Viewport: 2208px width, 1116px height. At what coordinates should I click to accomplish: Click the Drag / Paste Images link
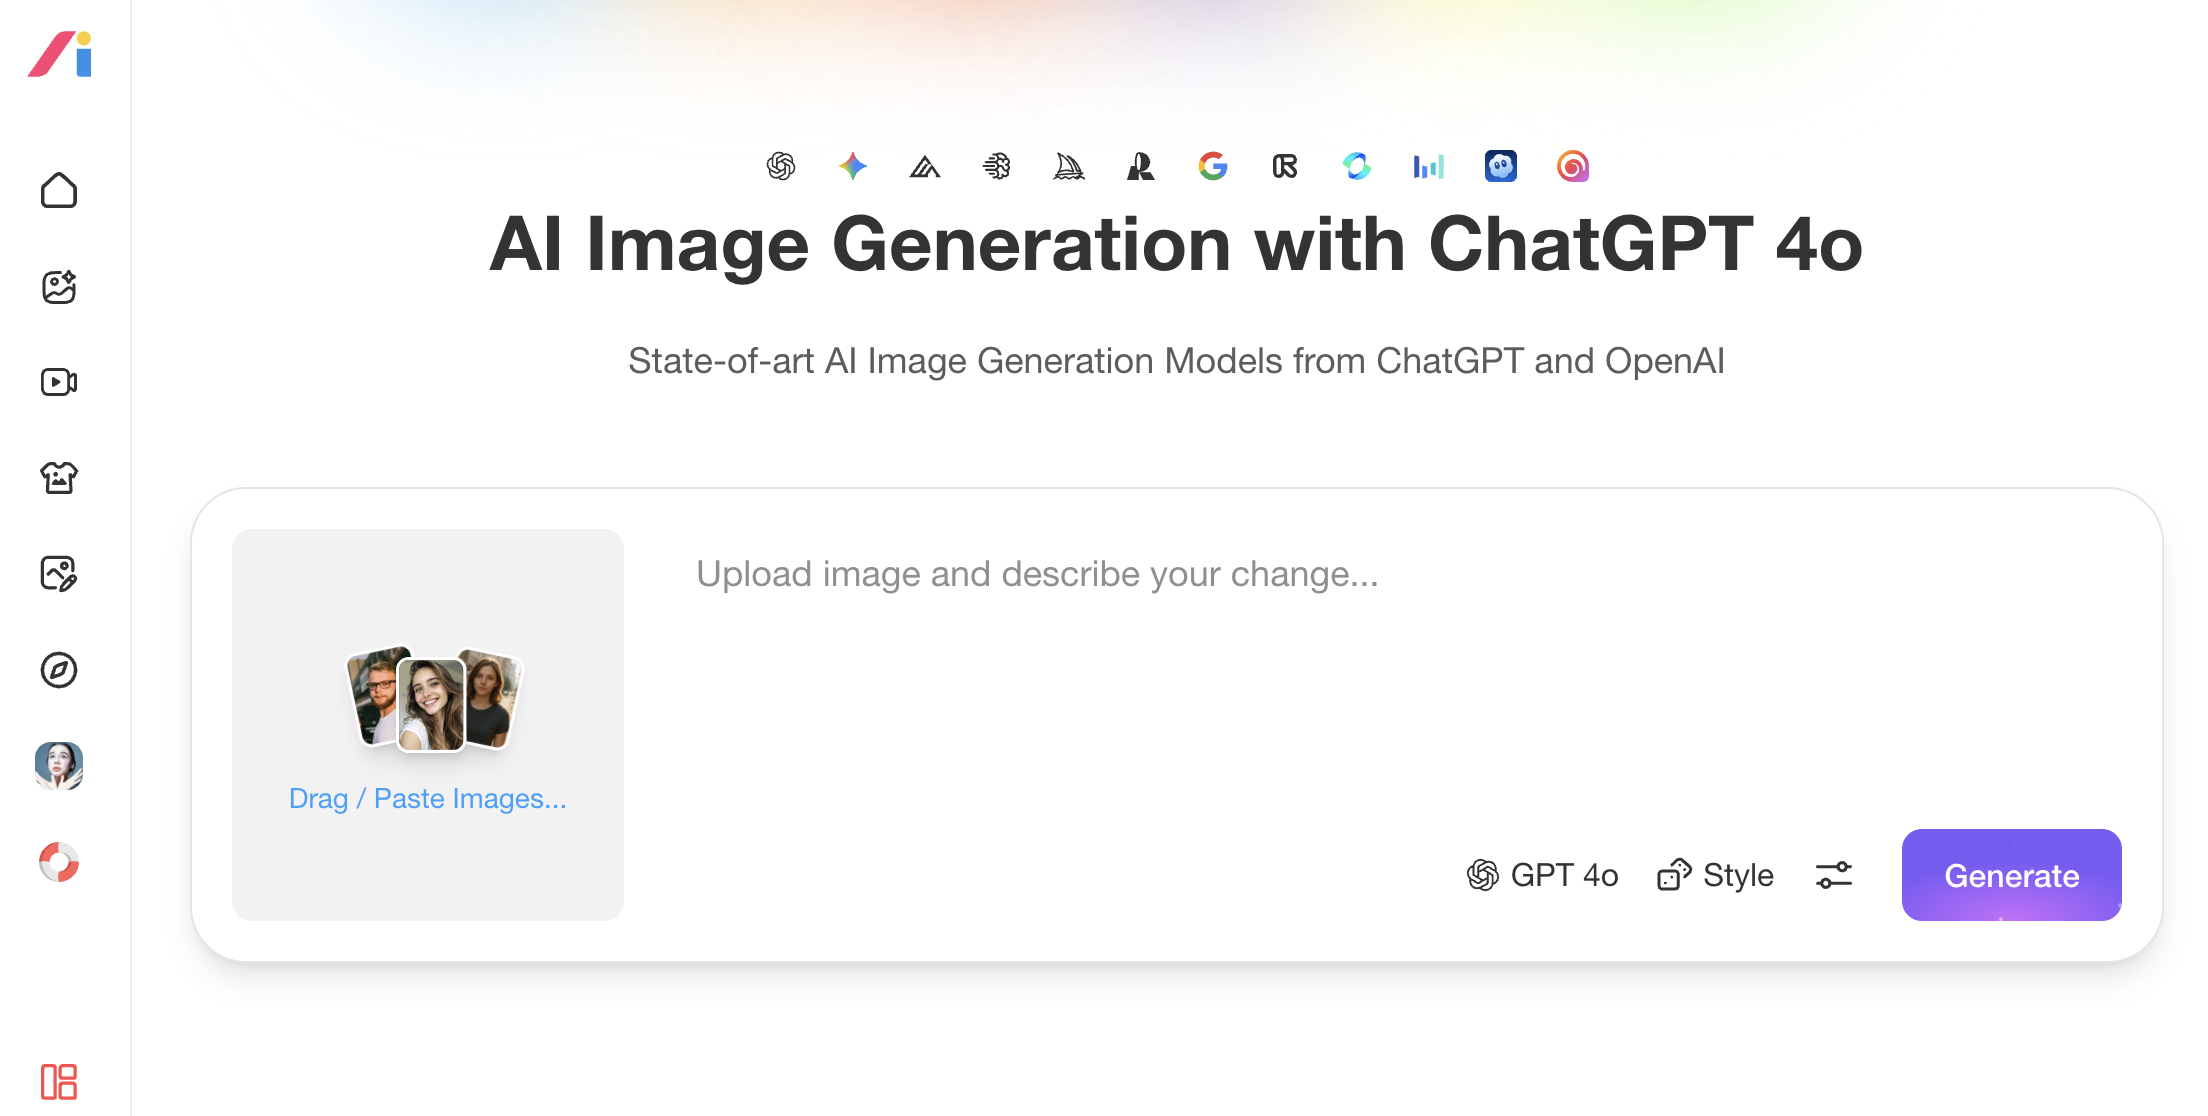[427, 798]
